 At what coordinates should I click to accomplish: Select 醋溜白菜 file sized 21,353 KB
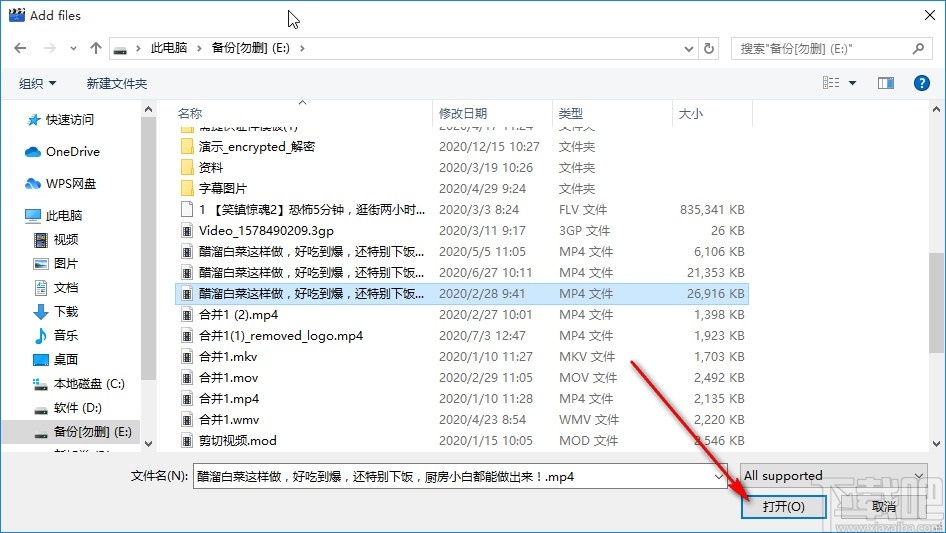coord(462,273)
